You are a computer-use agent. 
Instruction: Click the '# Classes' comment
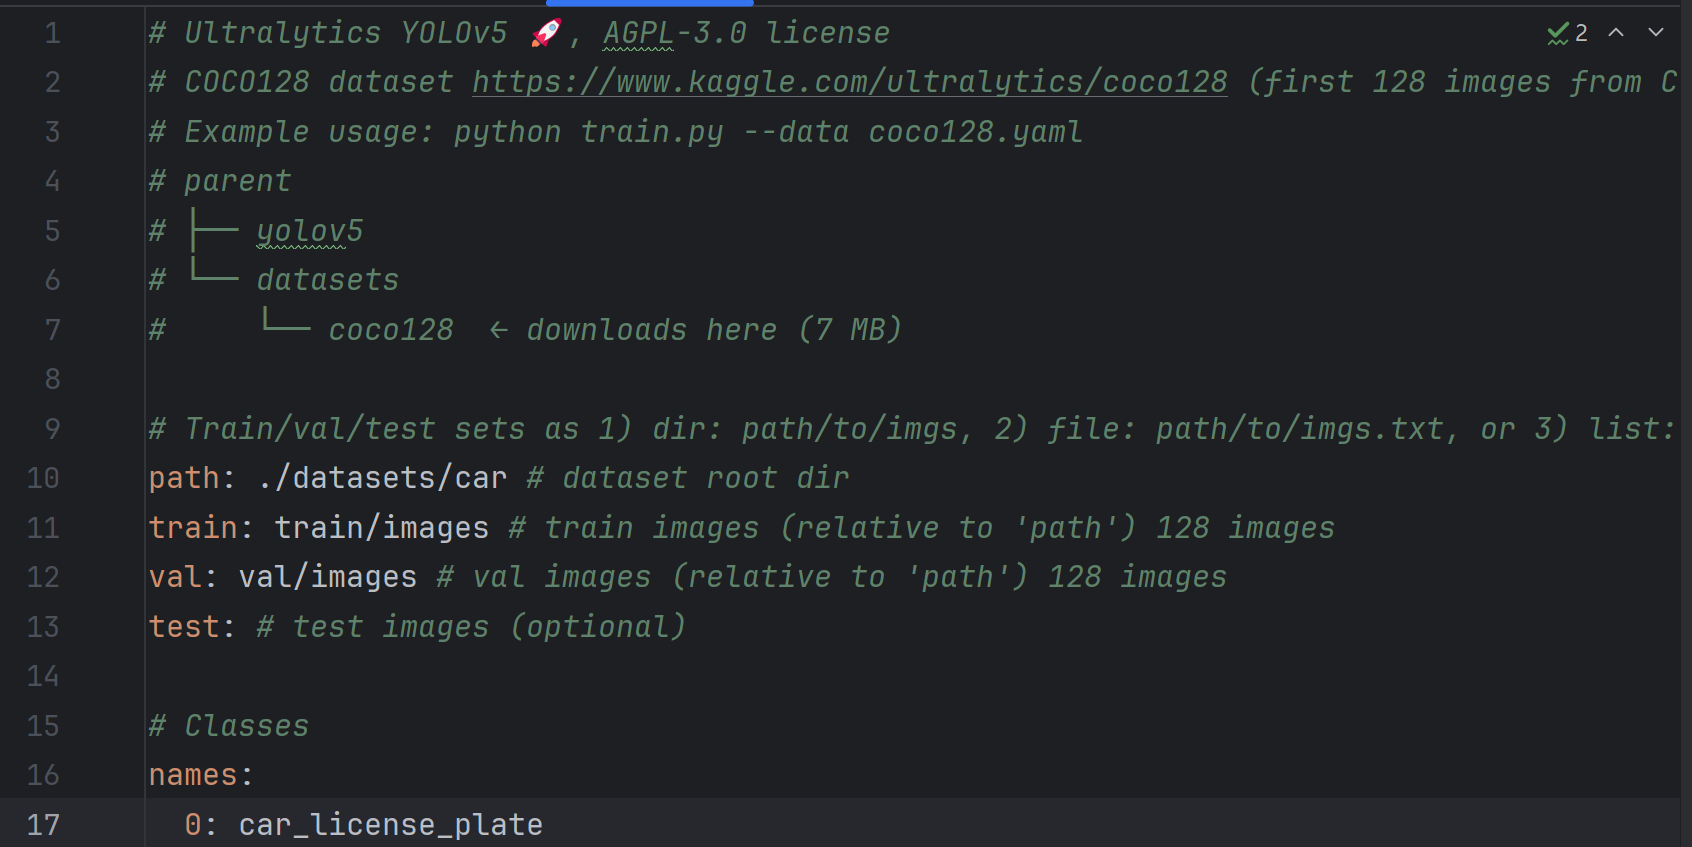click(x=229, y=726)
